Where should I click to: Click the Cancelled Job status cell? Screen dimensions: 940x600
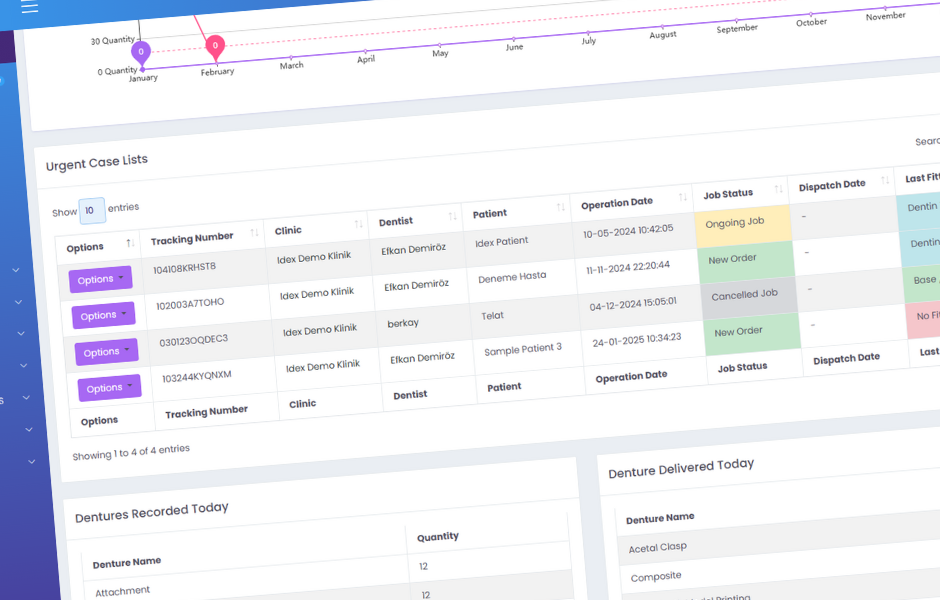tap(748, 296)
